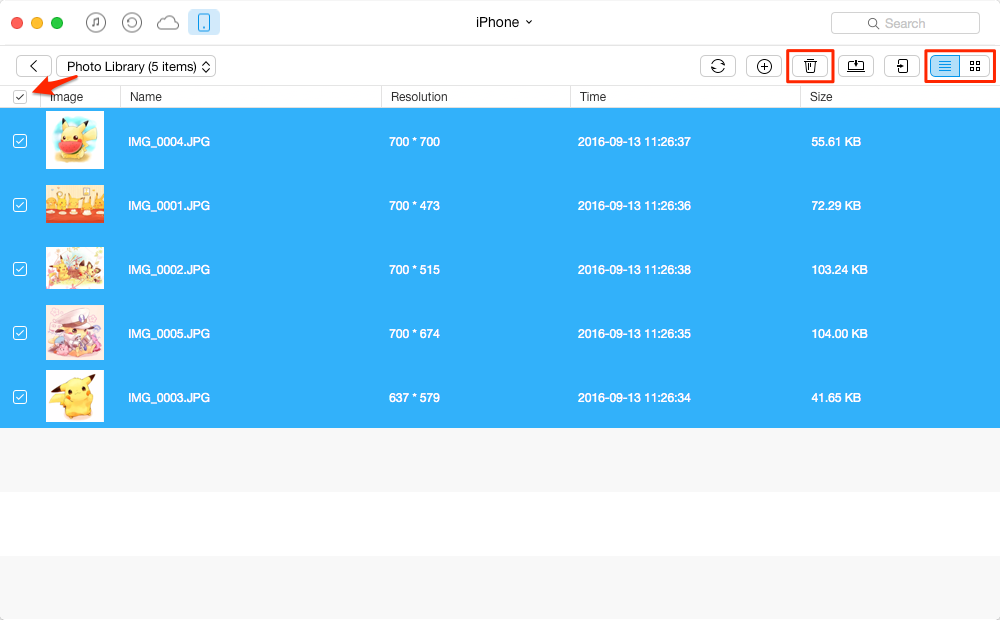Open the Photo Library category dropdown

[136, 66]
